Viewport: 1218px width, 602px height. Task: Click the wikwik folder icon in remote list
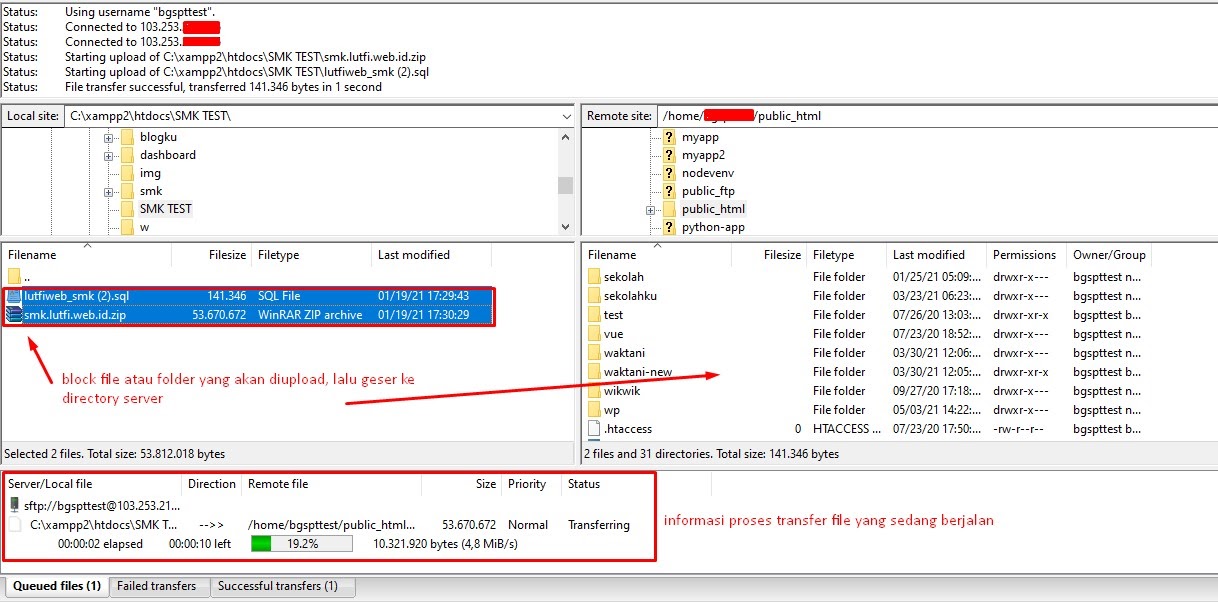point(593,391)
